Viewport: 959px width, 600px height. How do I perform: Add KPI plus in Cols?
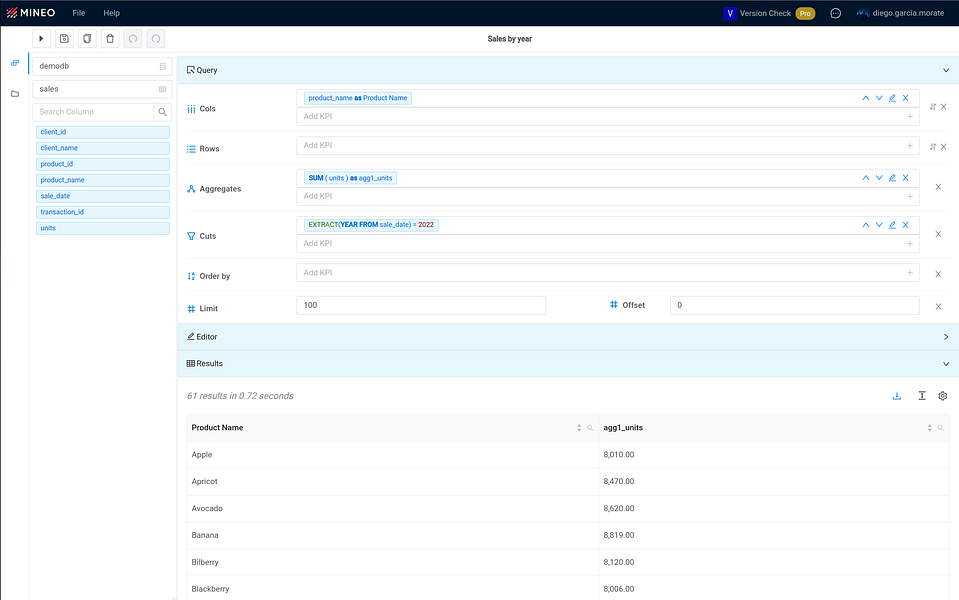pos(909,116)
